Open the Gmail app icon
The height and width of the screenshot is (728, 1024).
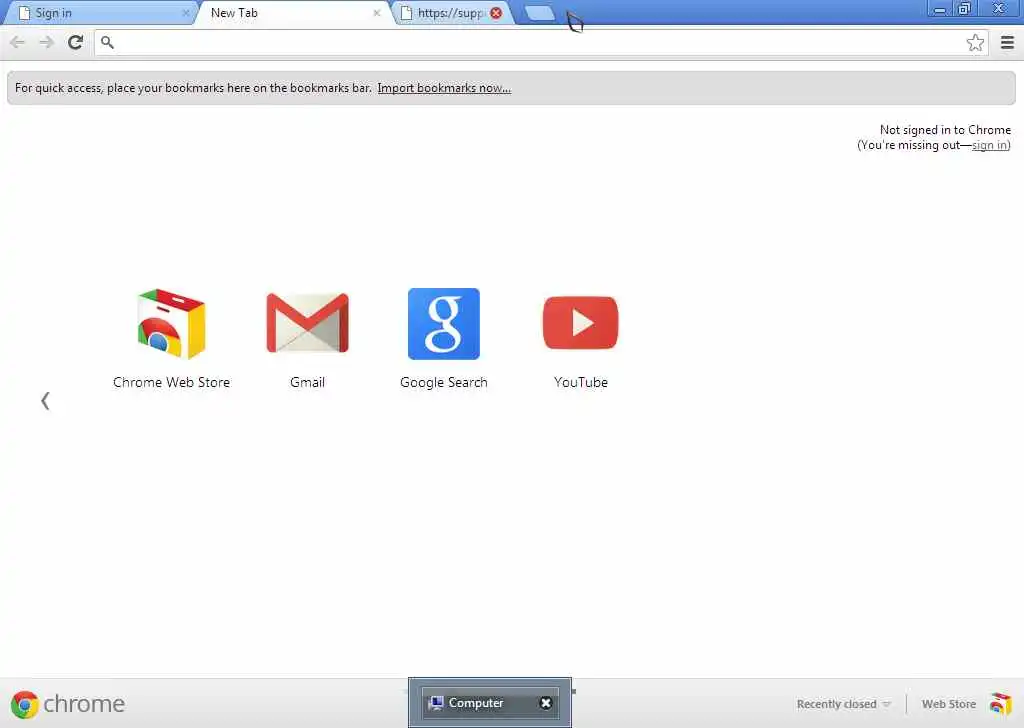(x=307, y=323)
